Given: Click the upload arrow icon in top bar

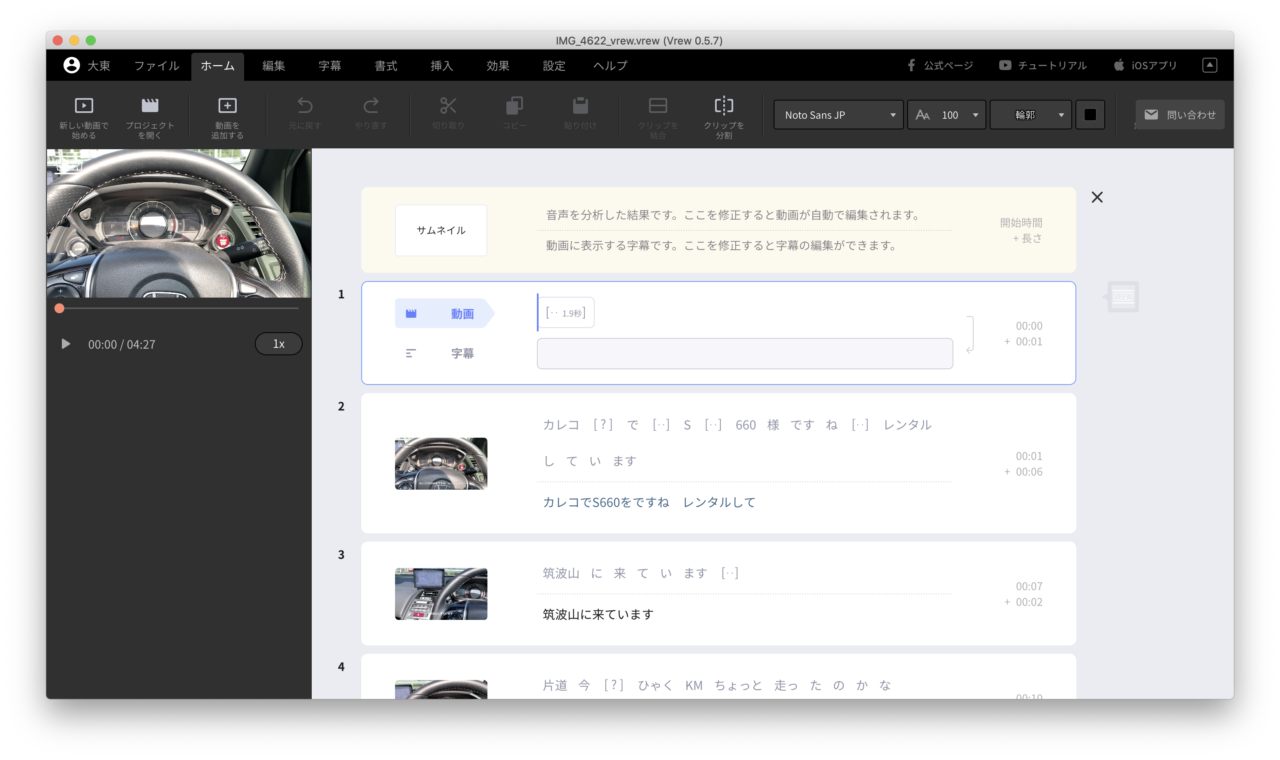Looking at the screenshot, I should (x=1210, y=65).
